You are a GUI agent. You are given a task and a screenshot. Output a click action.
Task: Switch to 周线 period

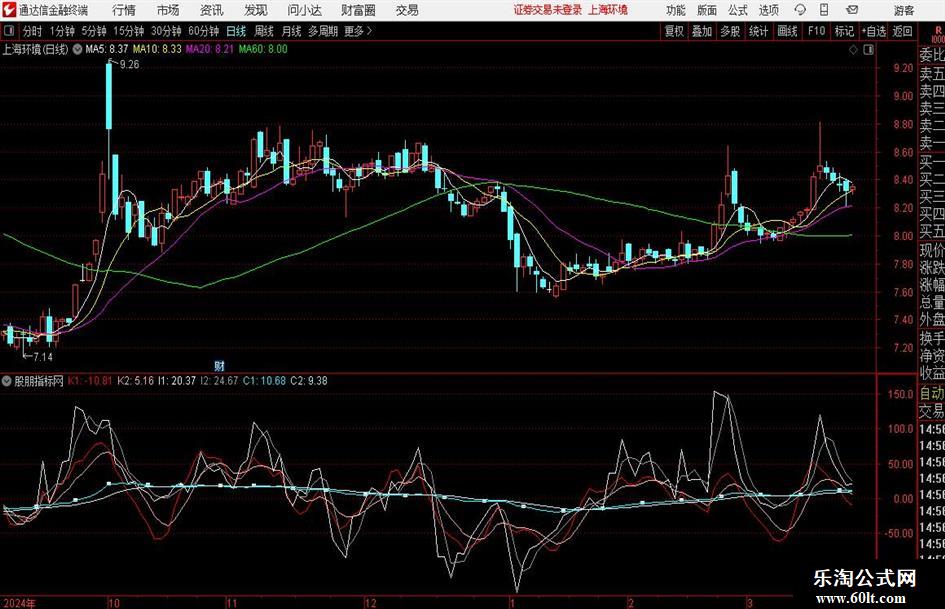point(264,31)
